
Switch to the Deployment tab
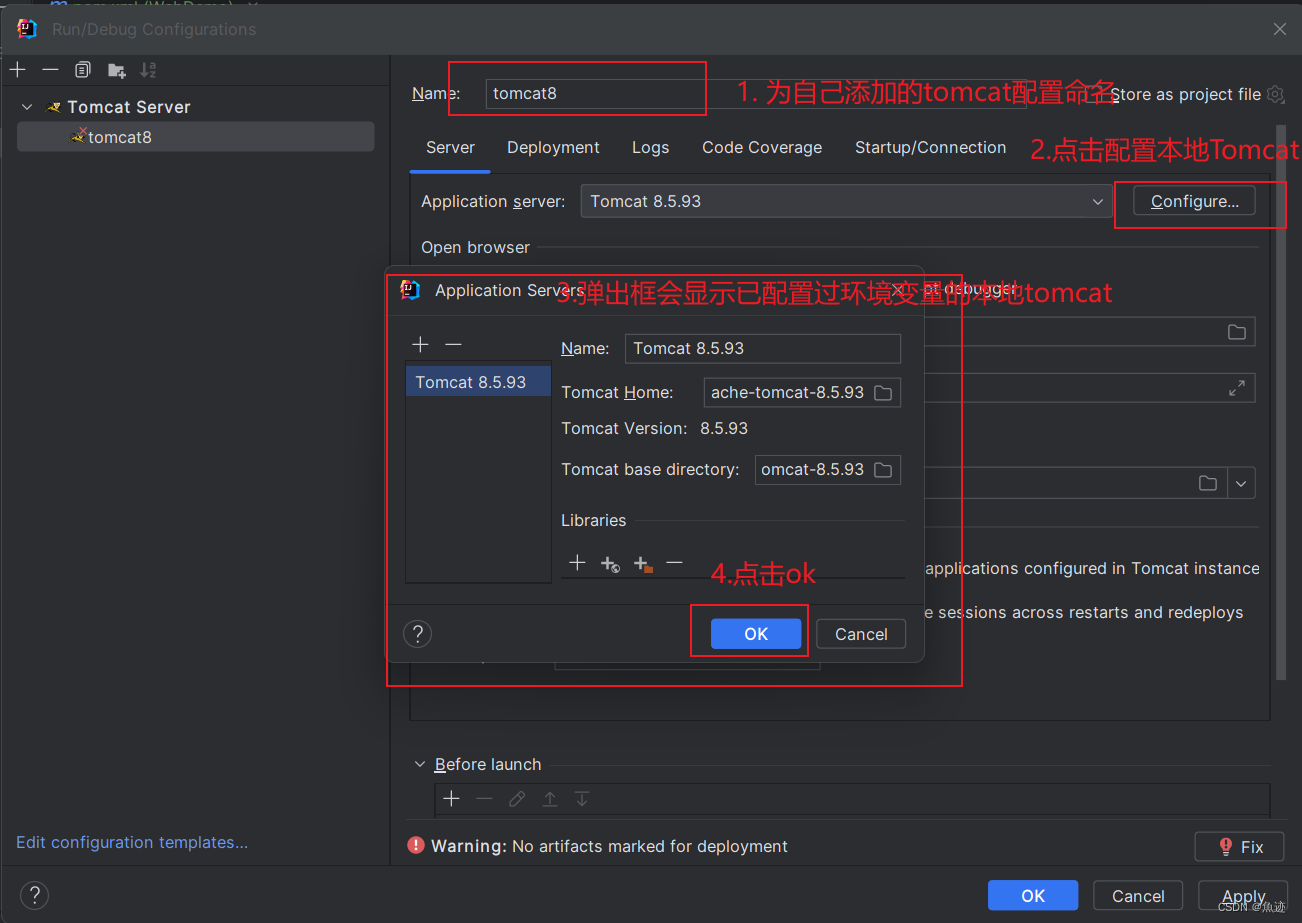point(553,148)
